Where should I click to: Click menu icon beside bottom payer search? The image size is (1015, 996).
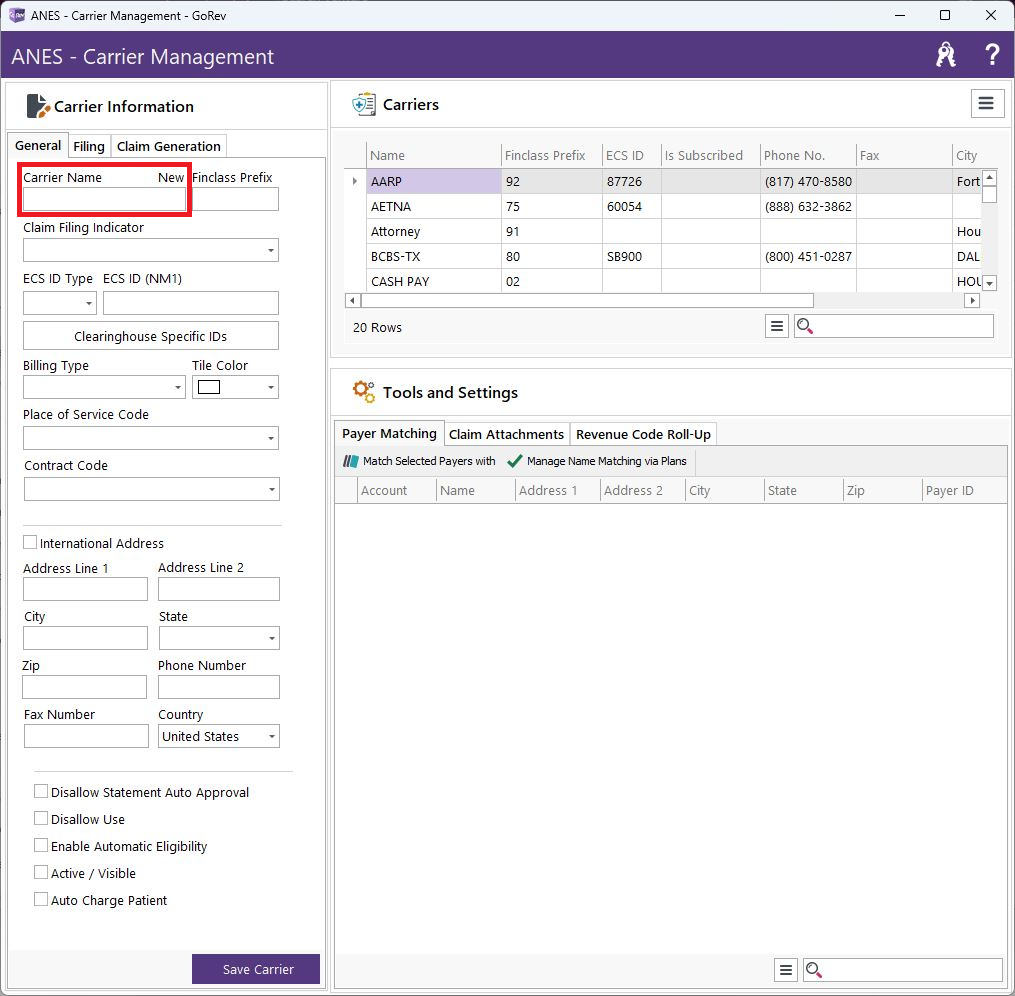[786, 970]
